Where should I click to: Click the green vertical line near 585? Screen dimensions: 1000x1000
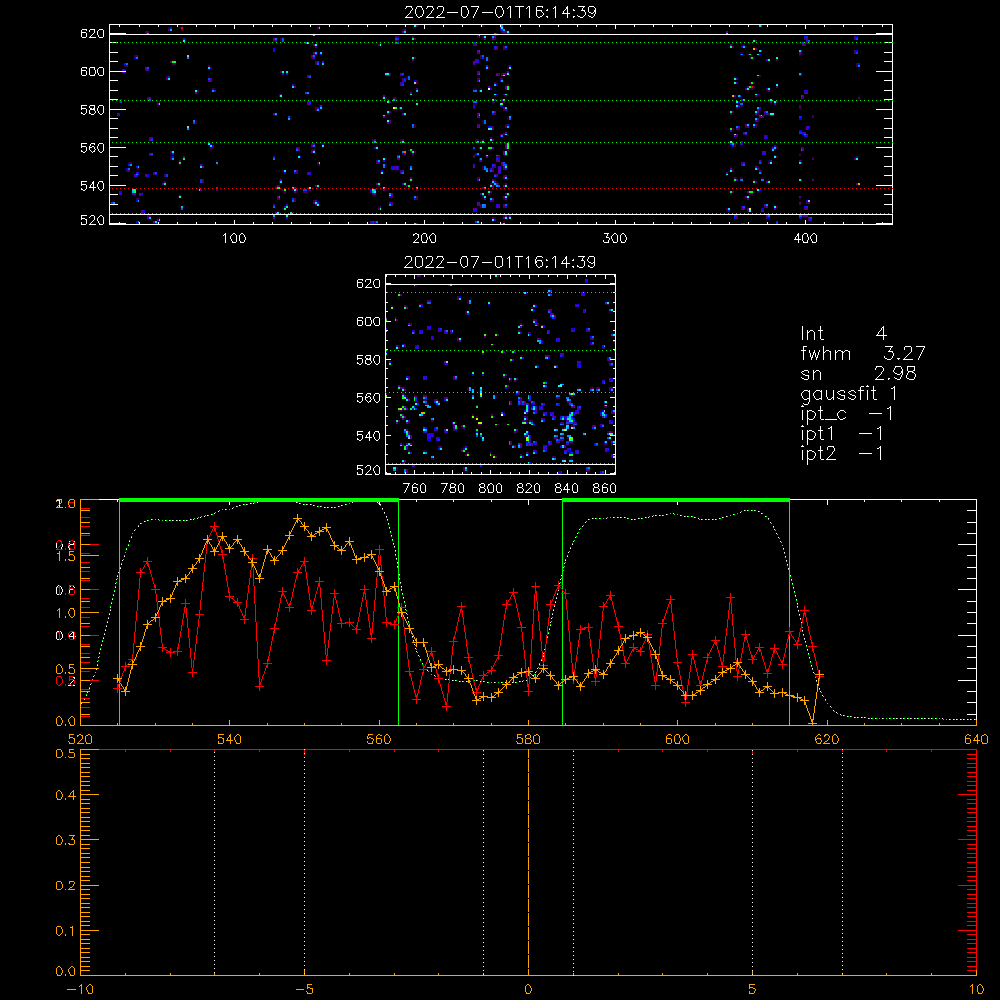pyautogui.click(x=562, y=612)
